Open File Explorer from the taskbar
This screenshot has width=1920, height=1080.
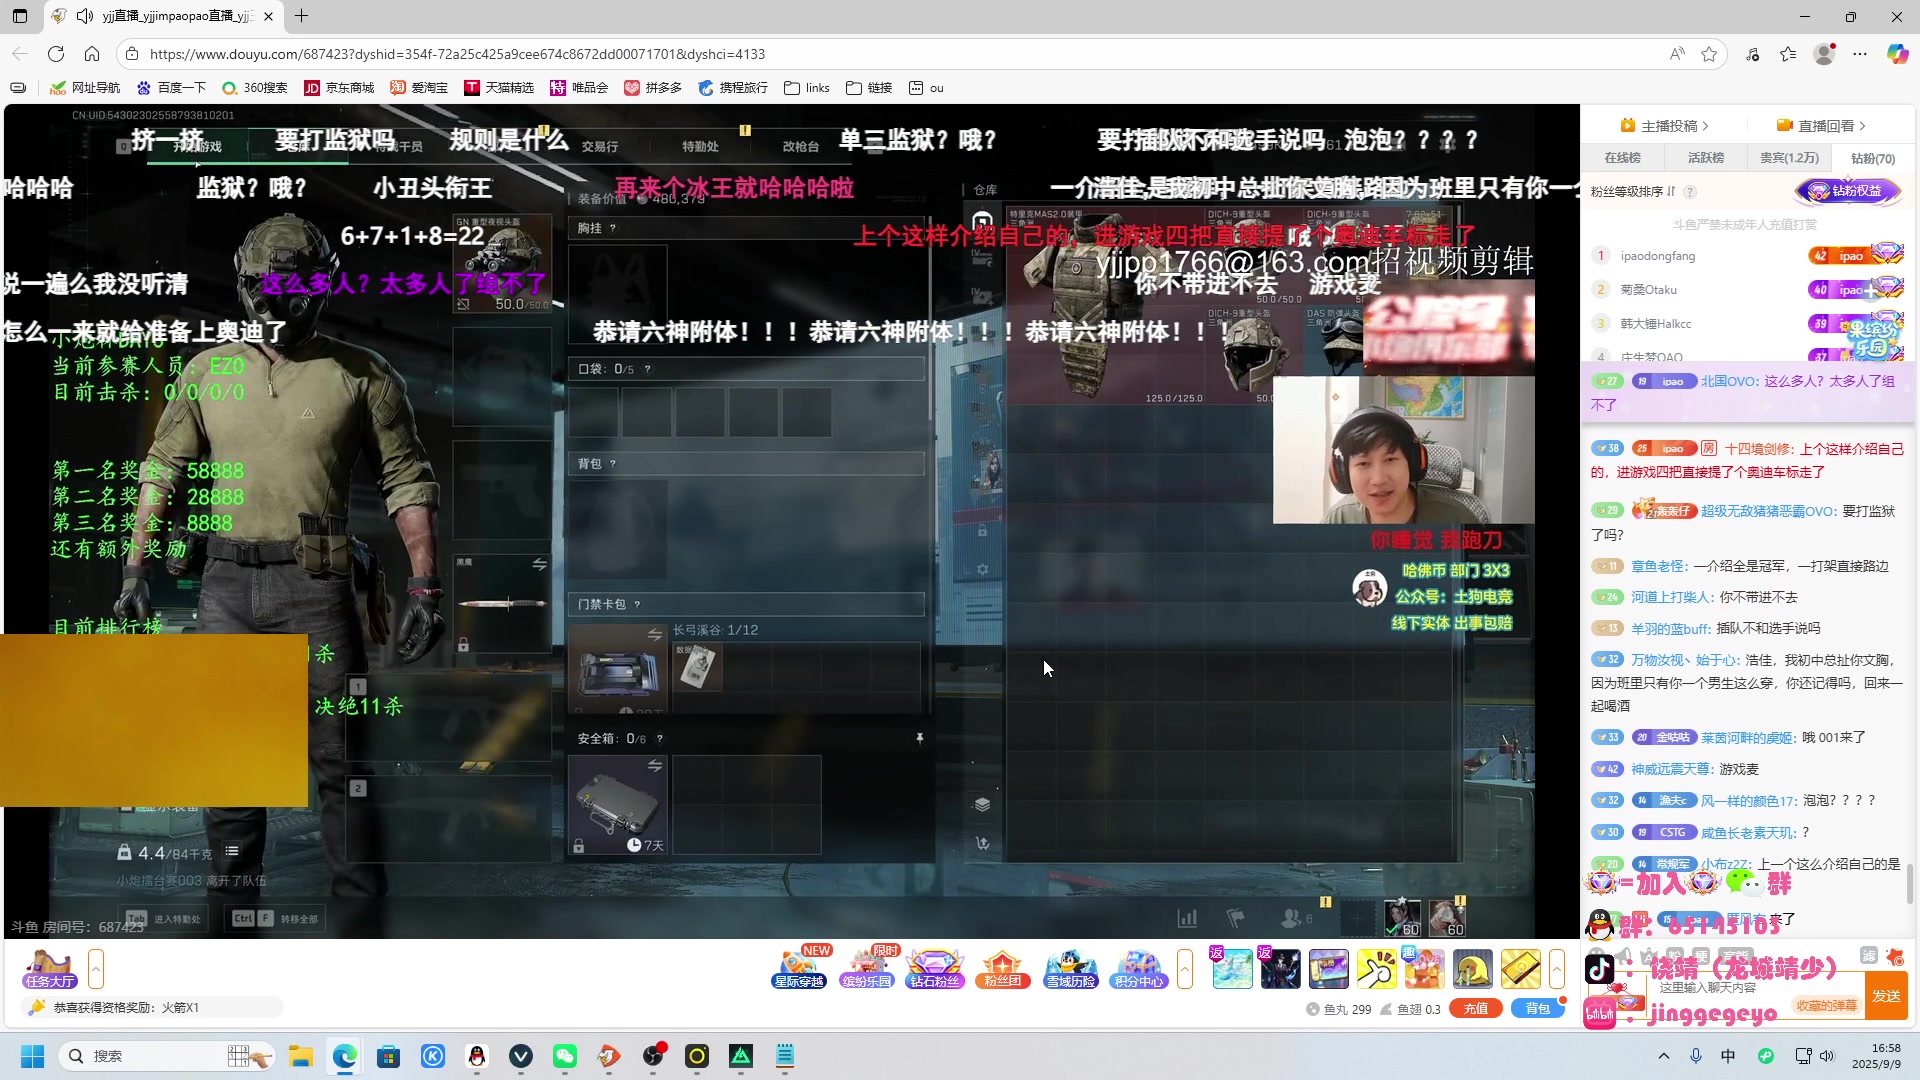tap(301, 1056)
